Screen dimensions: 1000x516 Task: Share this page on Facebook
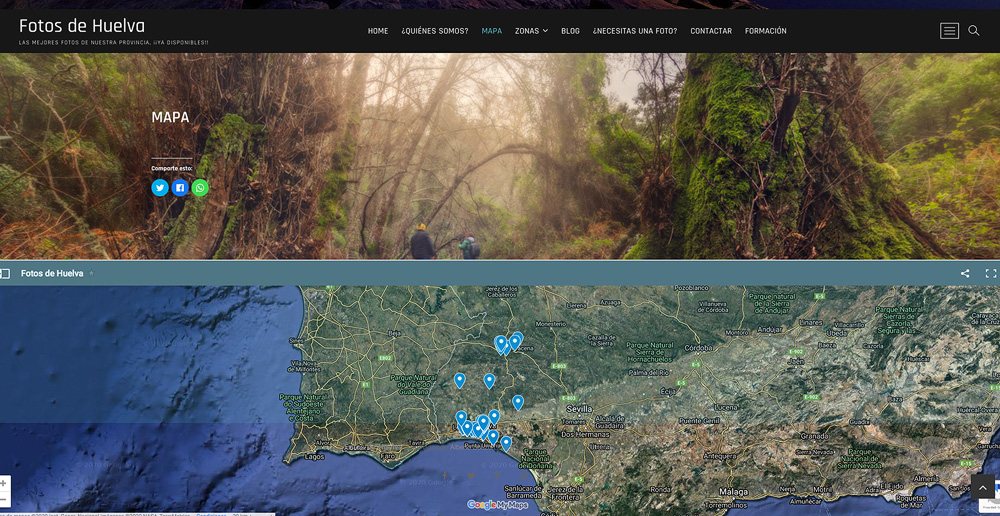(180, 188)
